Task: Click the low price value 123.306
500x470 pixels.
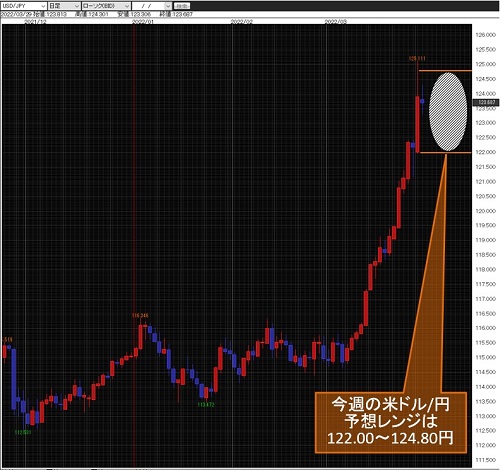Action: click(142, 14)
